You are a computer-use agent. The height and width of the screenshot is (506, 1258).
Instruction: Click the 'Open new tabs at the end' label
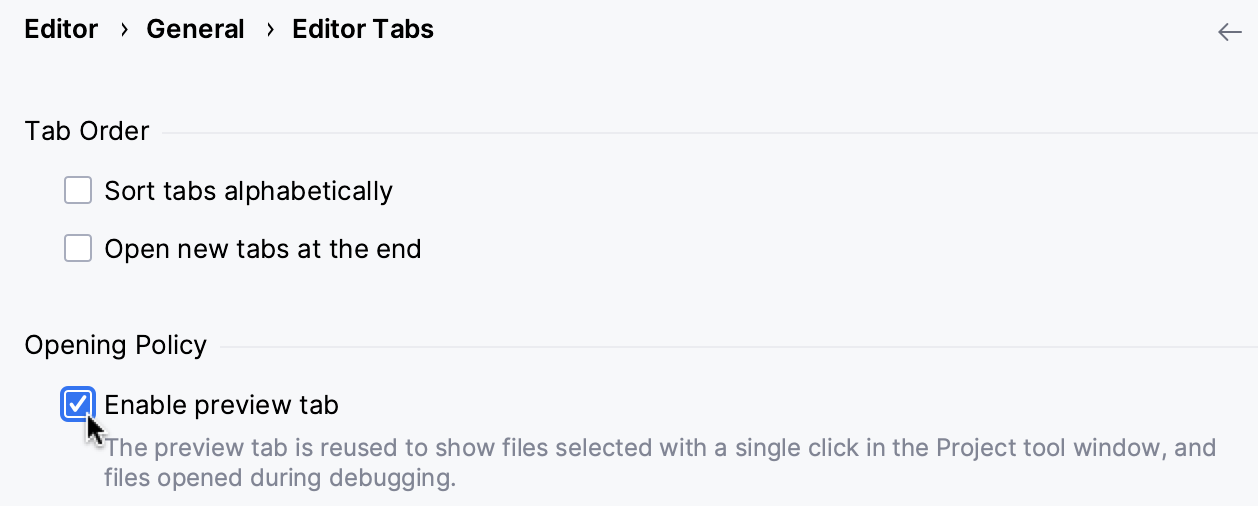(262, 248)
